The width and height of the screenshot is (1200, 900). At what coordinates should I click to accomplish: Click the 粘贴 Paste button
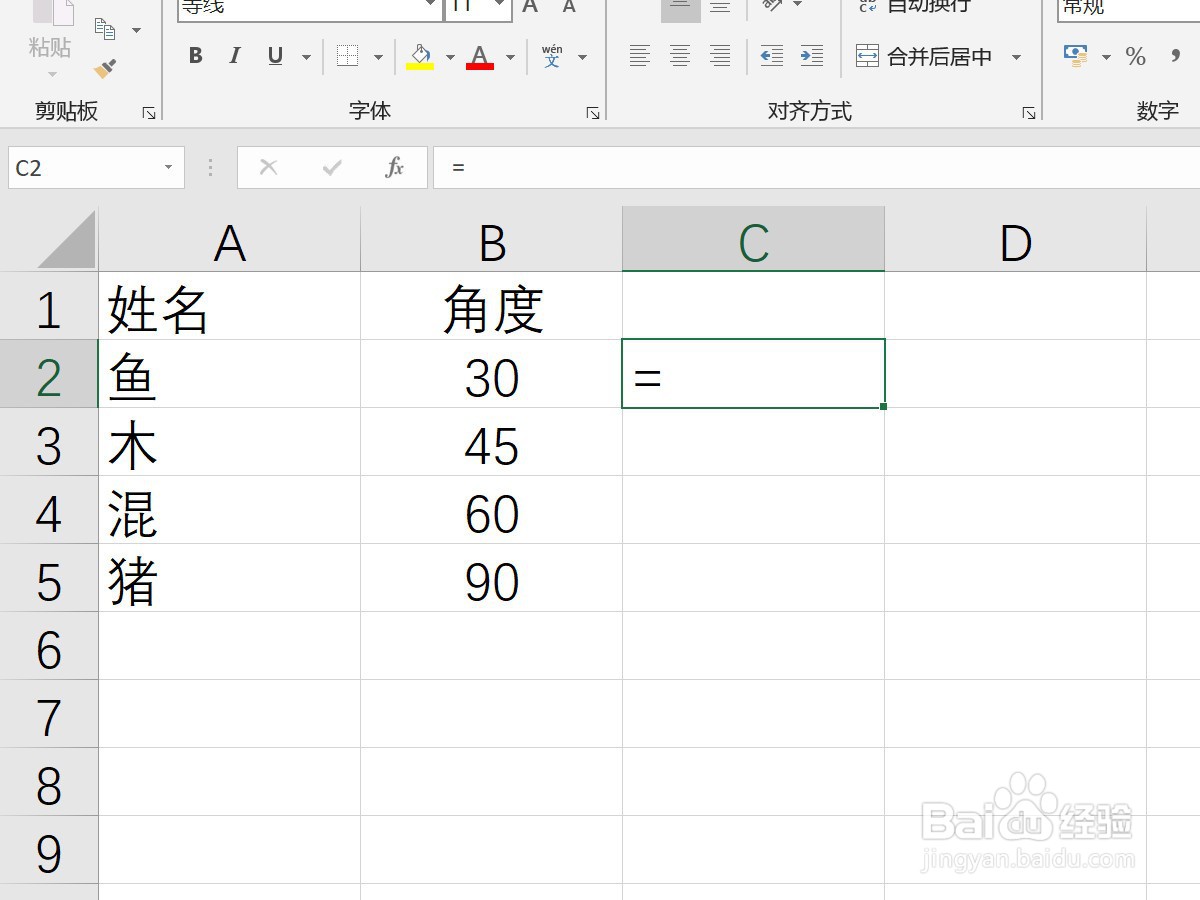[x=49, y=40]
